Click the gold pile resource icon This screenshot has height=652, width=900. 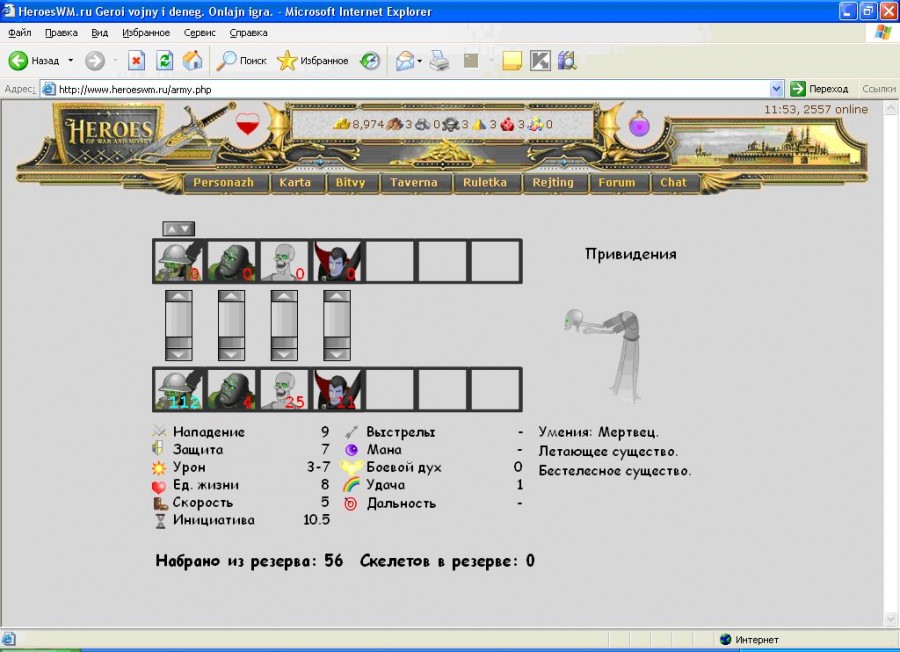tap(342, 124)
